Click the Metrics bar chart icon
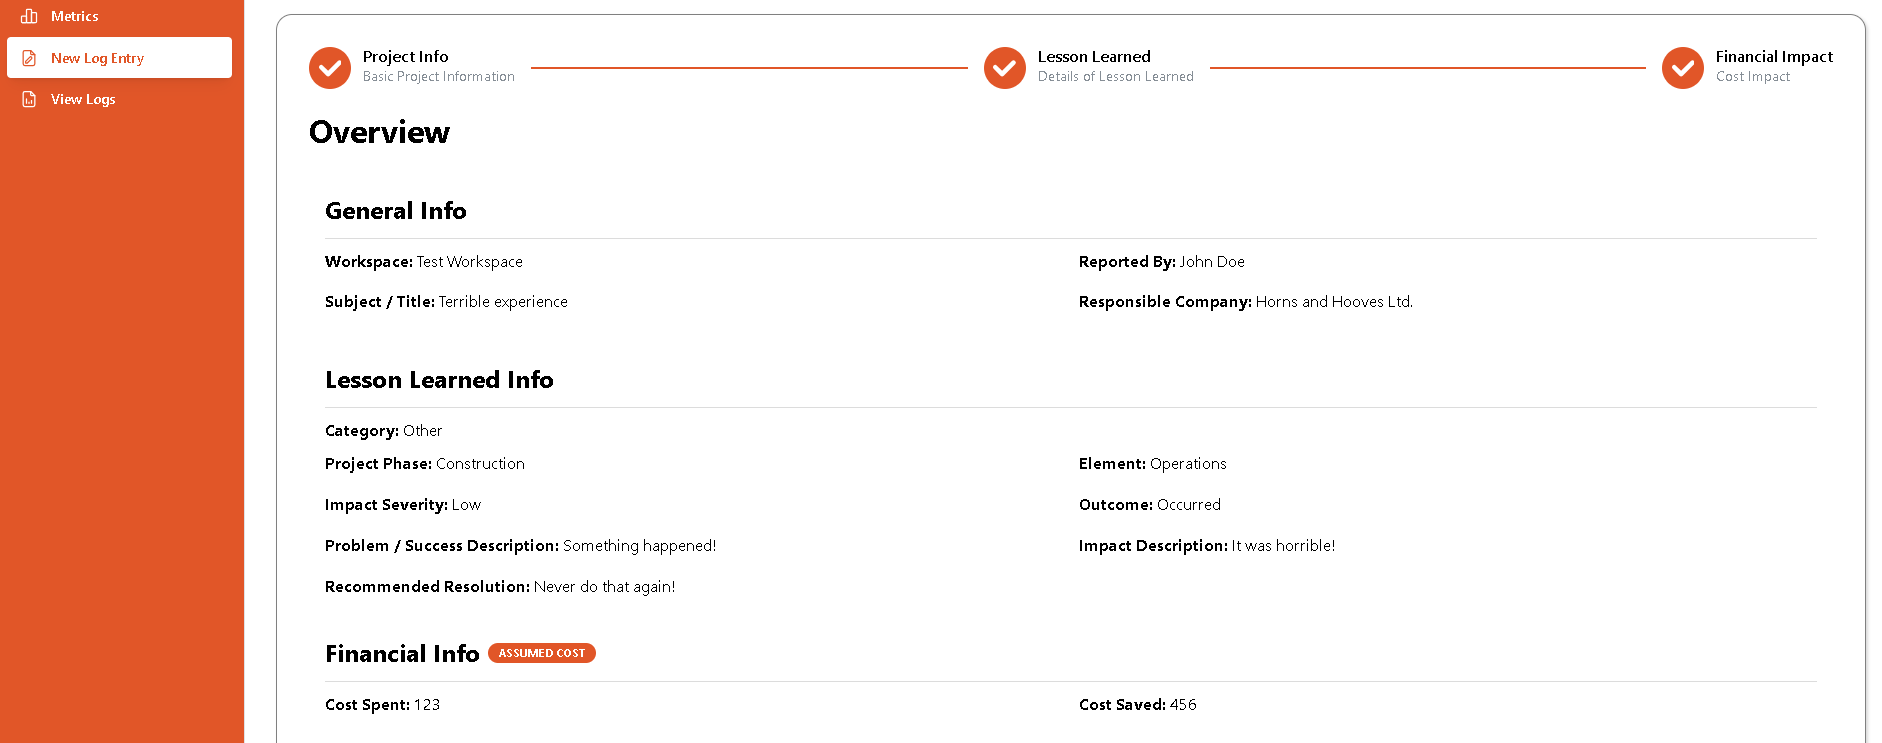 click(x=29, y=16)
